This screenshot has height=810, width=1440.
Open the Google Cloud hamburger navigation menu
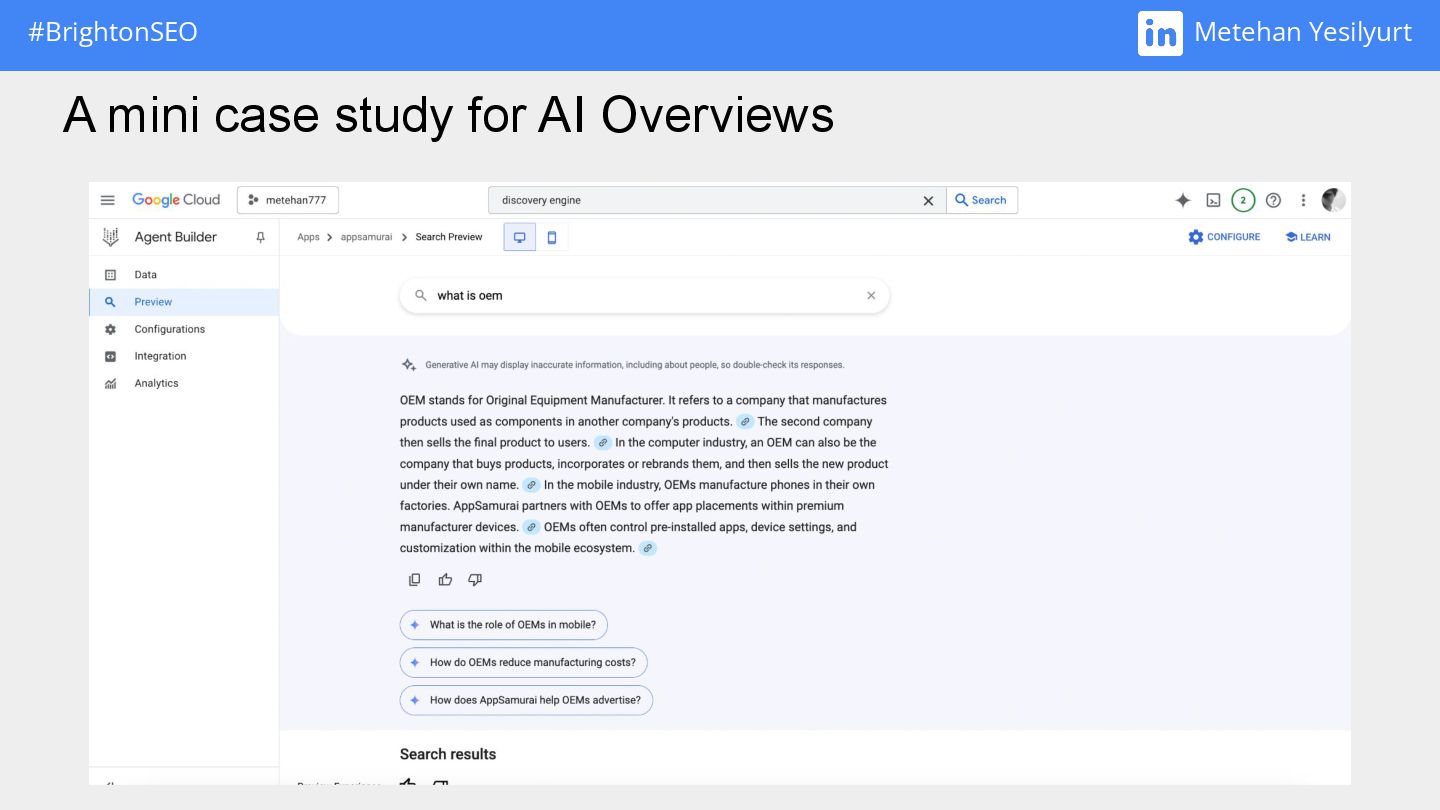click(108, 200)
